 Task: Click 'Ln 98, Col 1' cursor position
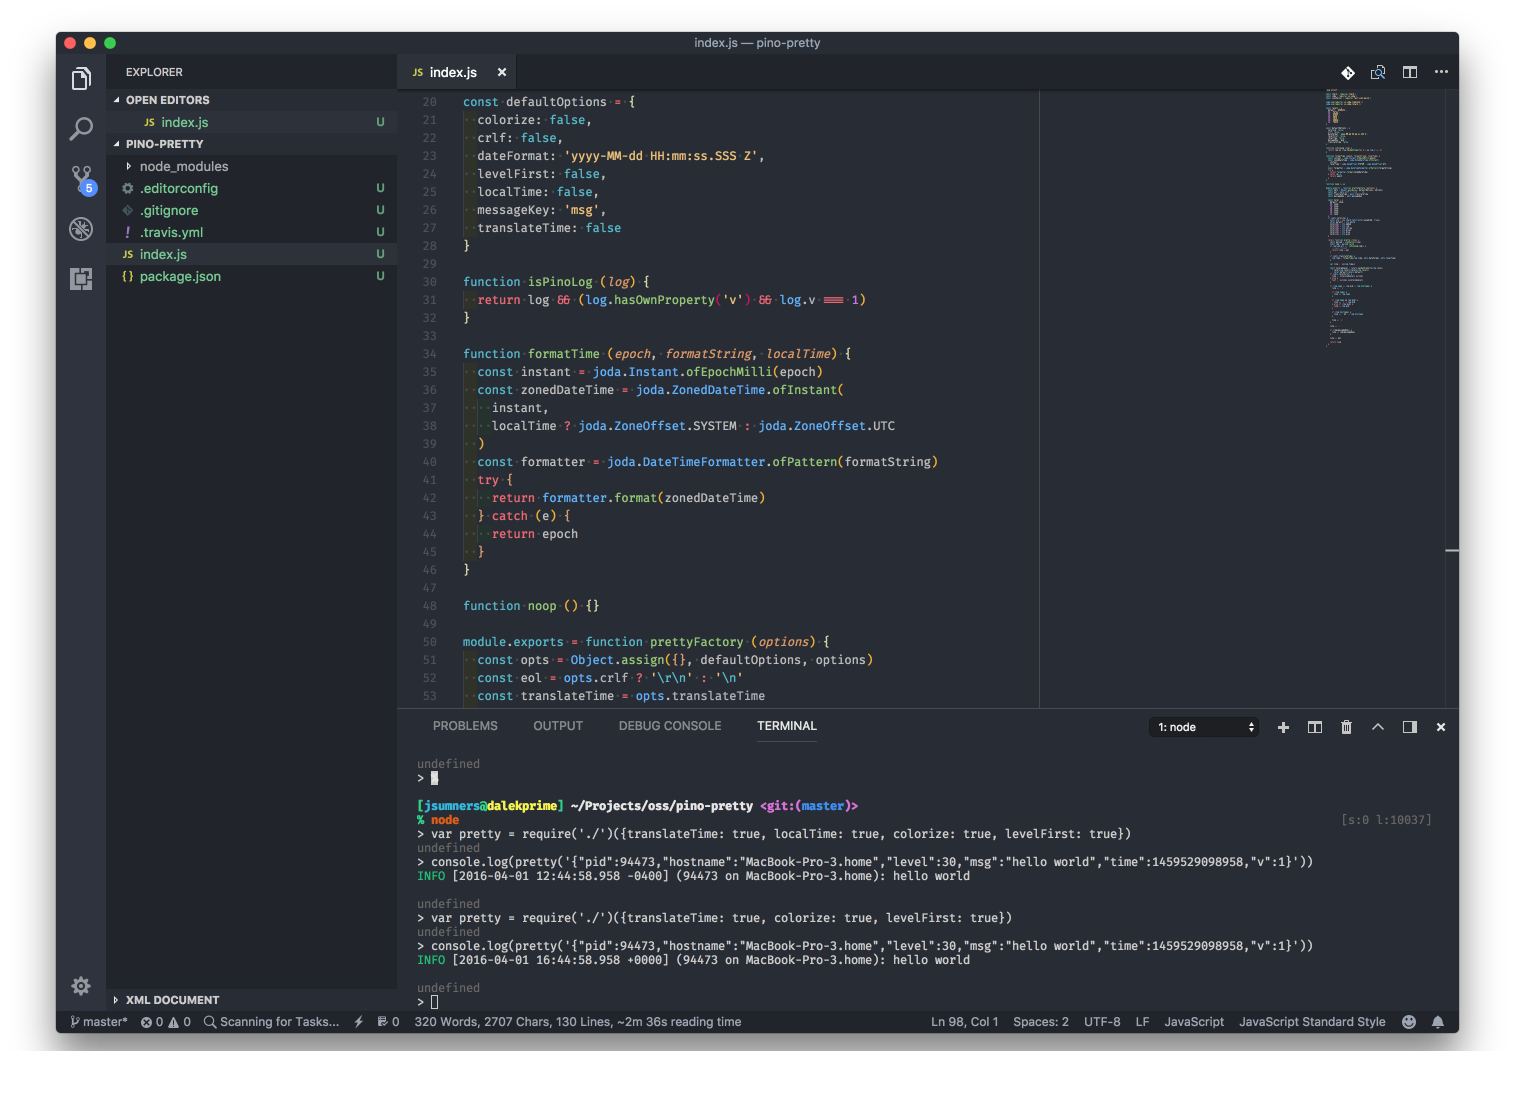(x=965, y=1022)
